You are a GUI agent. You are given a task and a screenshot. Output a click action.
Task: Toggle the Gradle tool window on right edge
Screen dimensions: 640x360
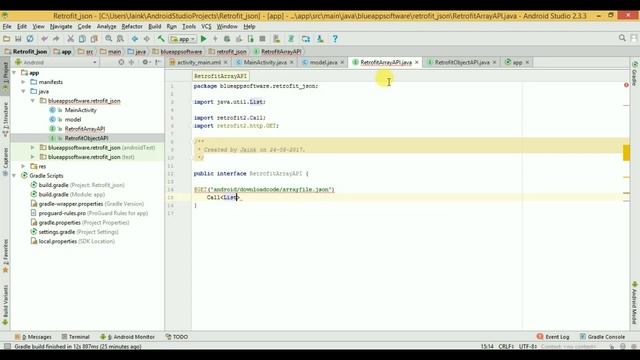635,73
